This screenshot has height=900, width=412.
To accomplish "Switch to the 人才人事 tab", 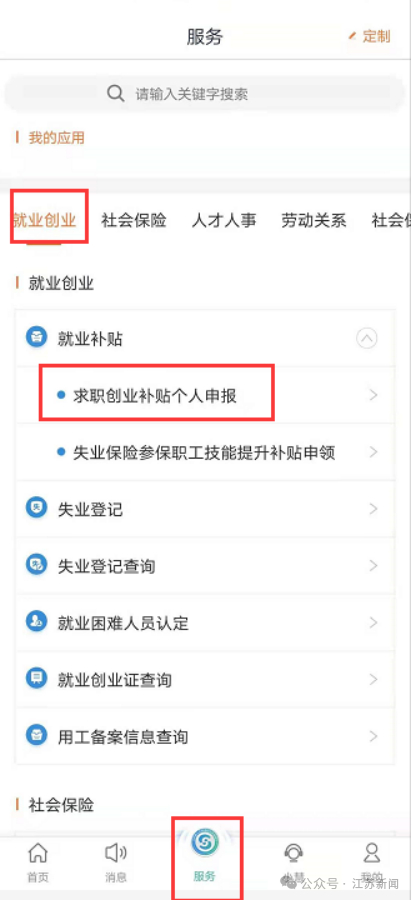I will pos(224,220).
